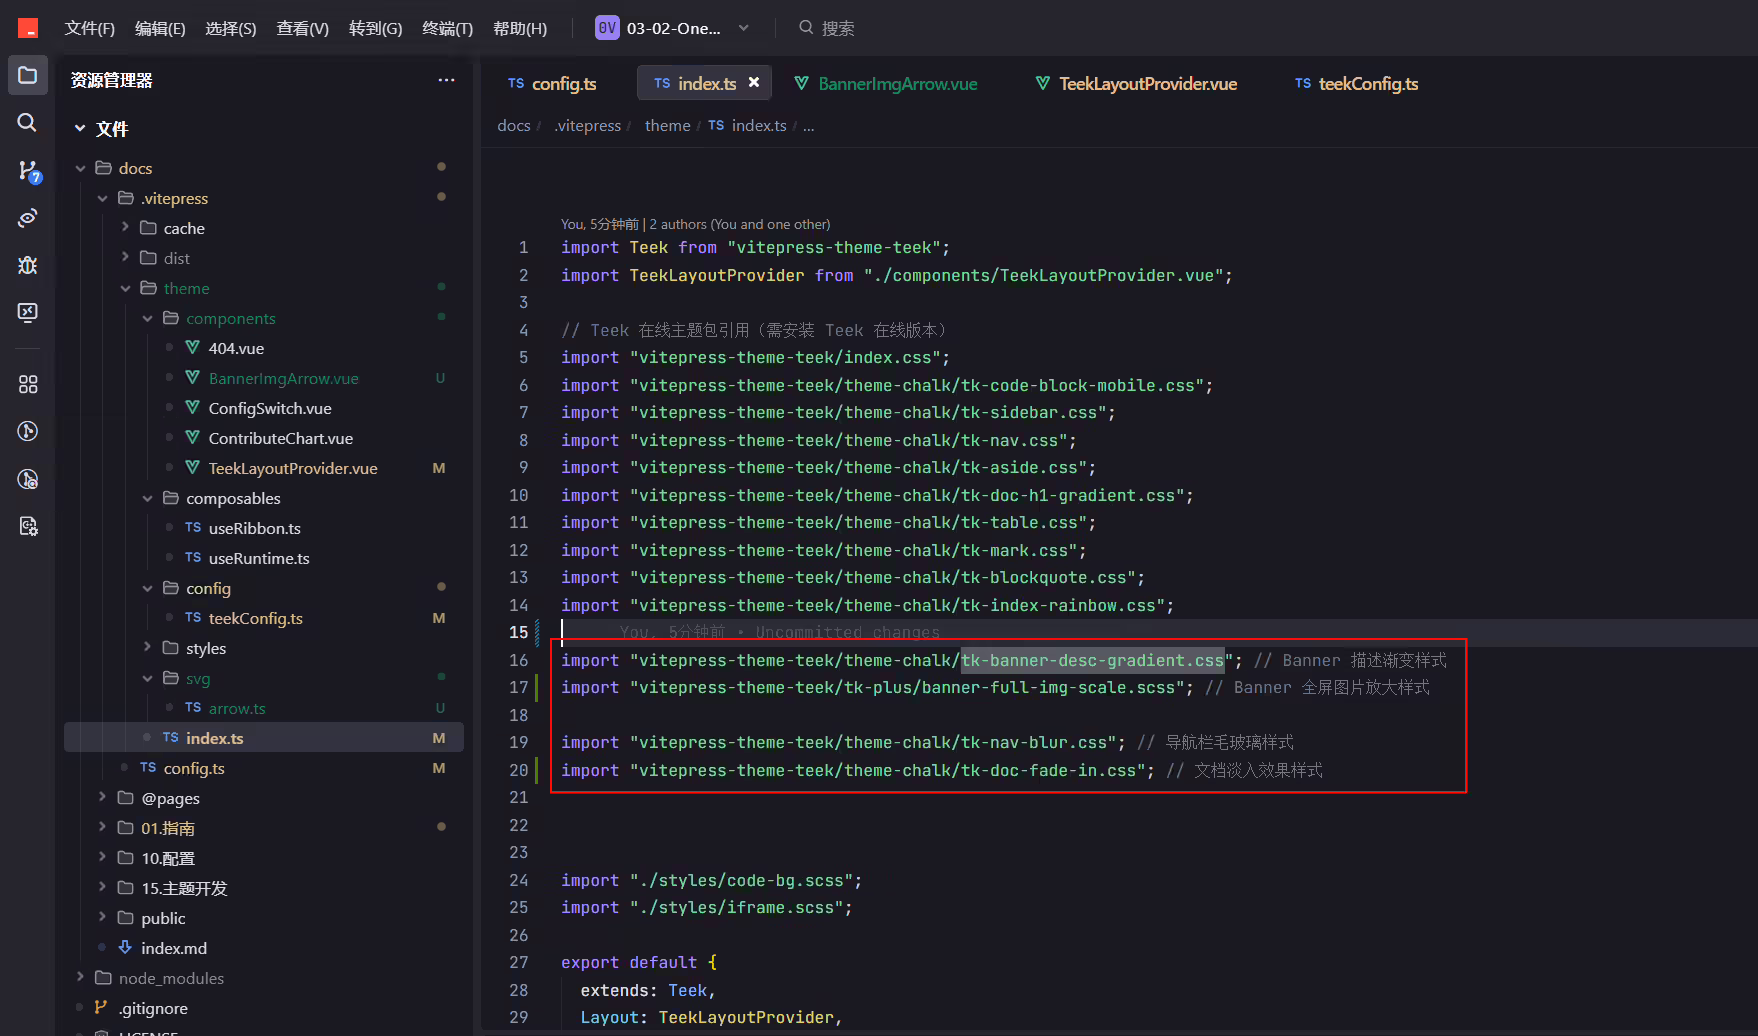1758x1036 pixels.
Task: Open more actions in resource manager header
Action: (x=446, y=80)
